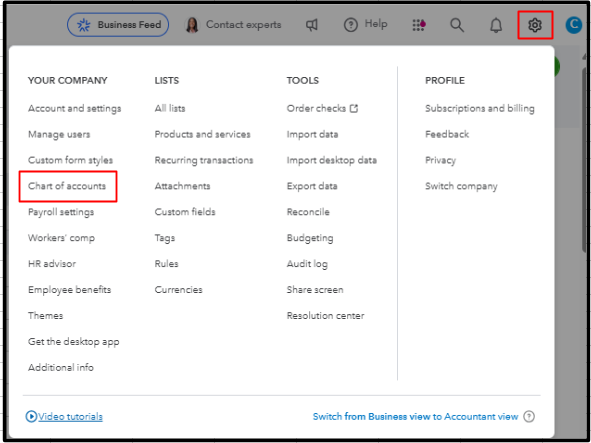Open the Audit log
This screenshot has width=591, height=443.
pos(307,264)
